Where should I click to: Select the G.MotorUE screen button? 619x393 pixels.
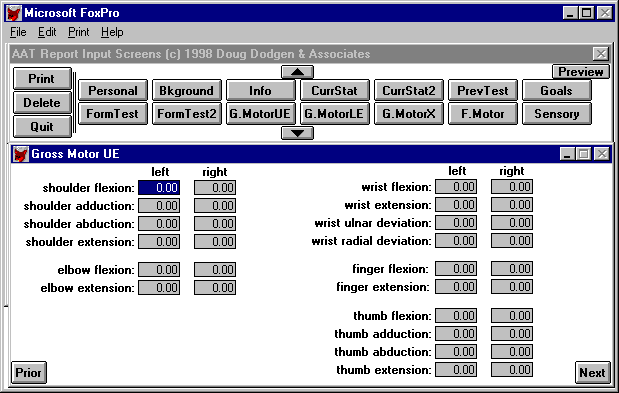pos(261,114)
